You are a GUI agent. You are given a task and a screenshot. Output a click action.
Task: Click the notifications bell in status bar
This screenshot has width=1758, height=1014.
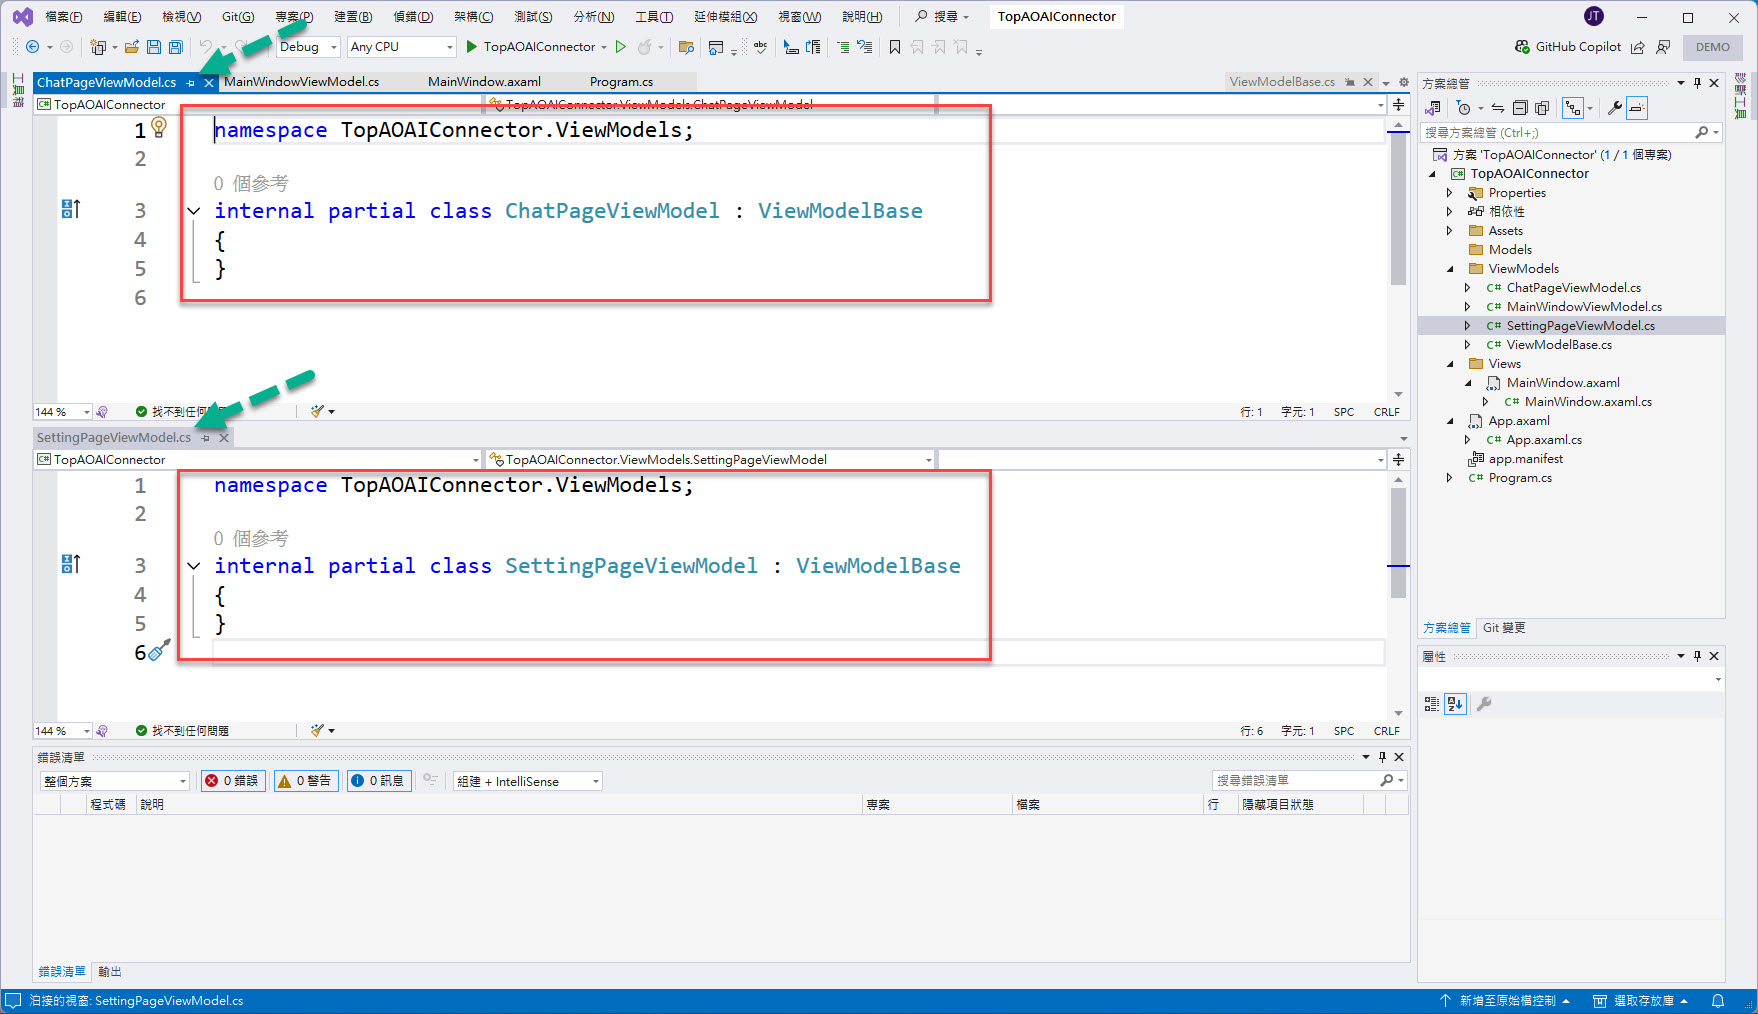coord(1718,1001)
